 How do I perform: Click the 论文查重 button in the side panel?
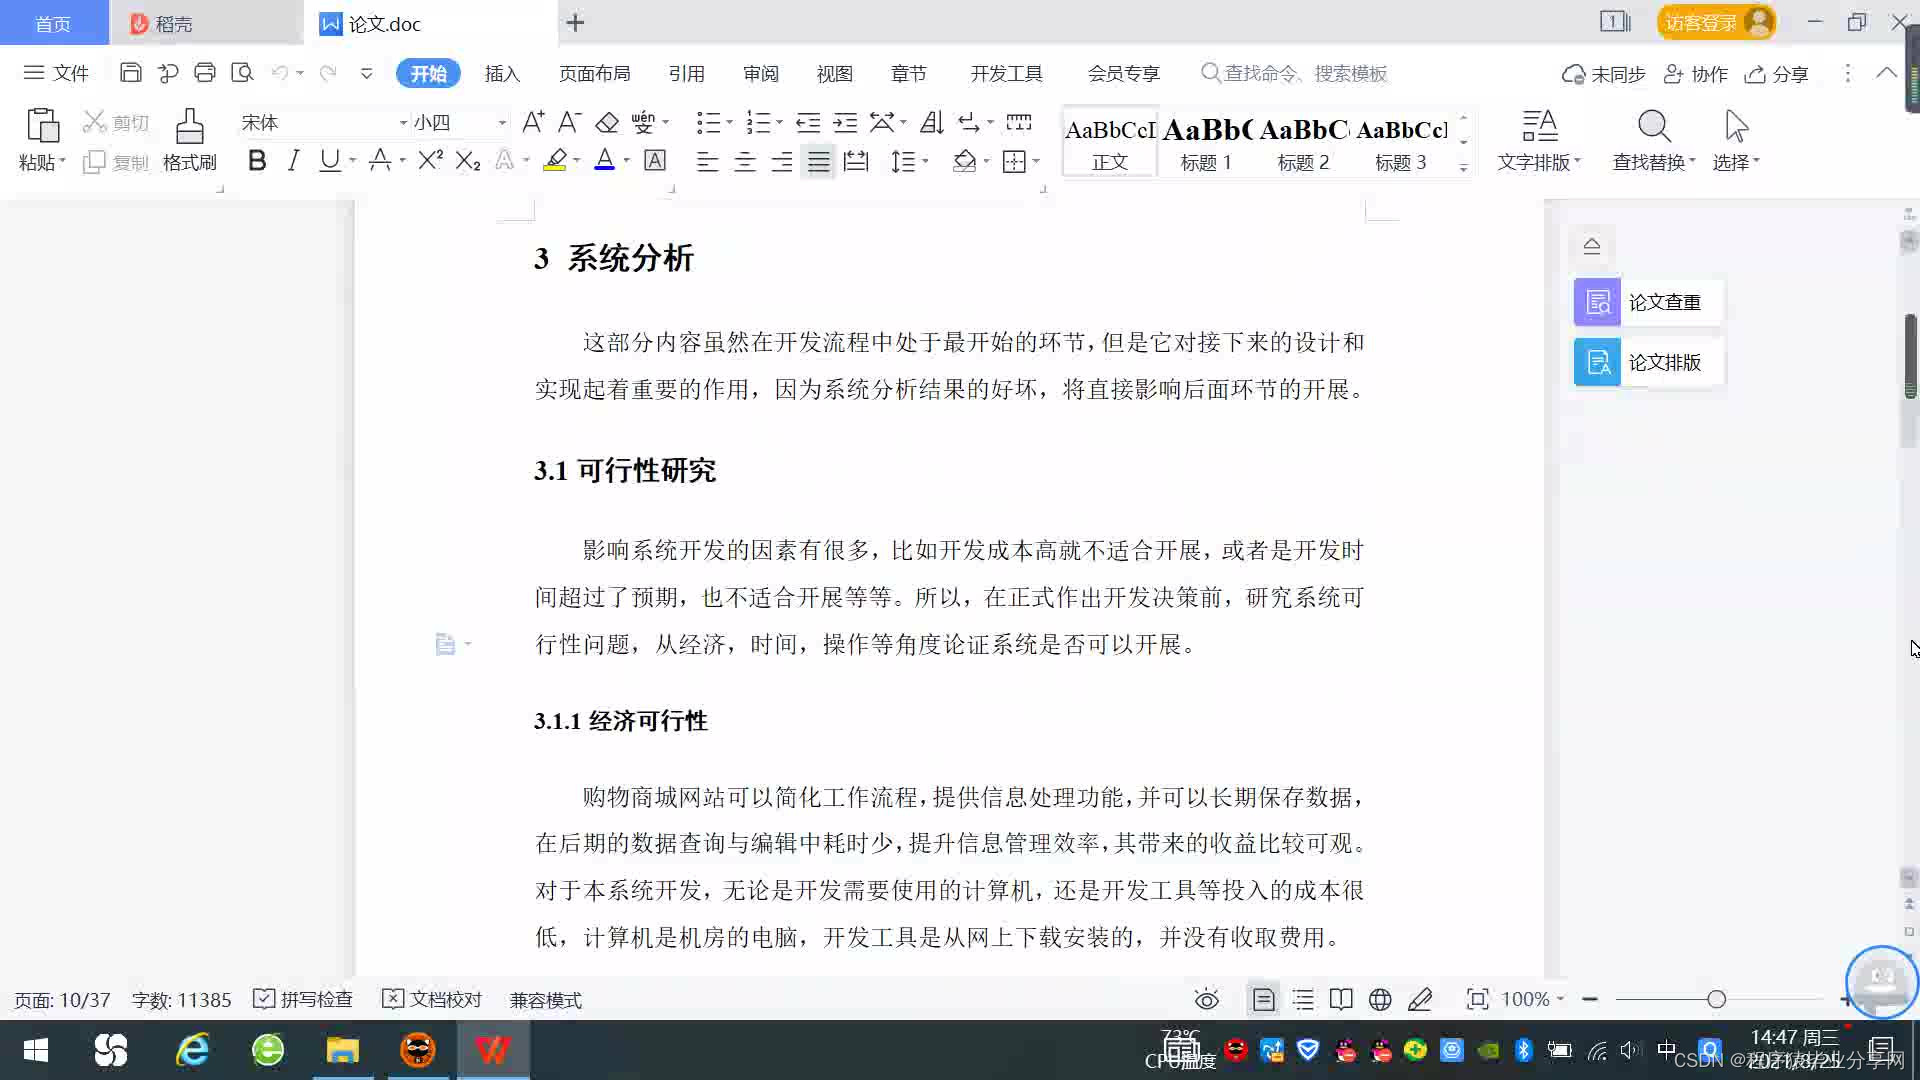click(1647, 302)
